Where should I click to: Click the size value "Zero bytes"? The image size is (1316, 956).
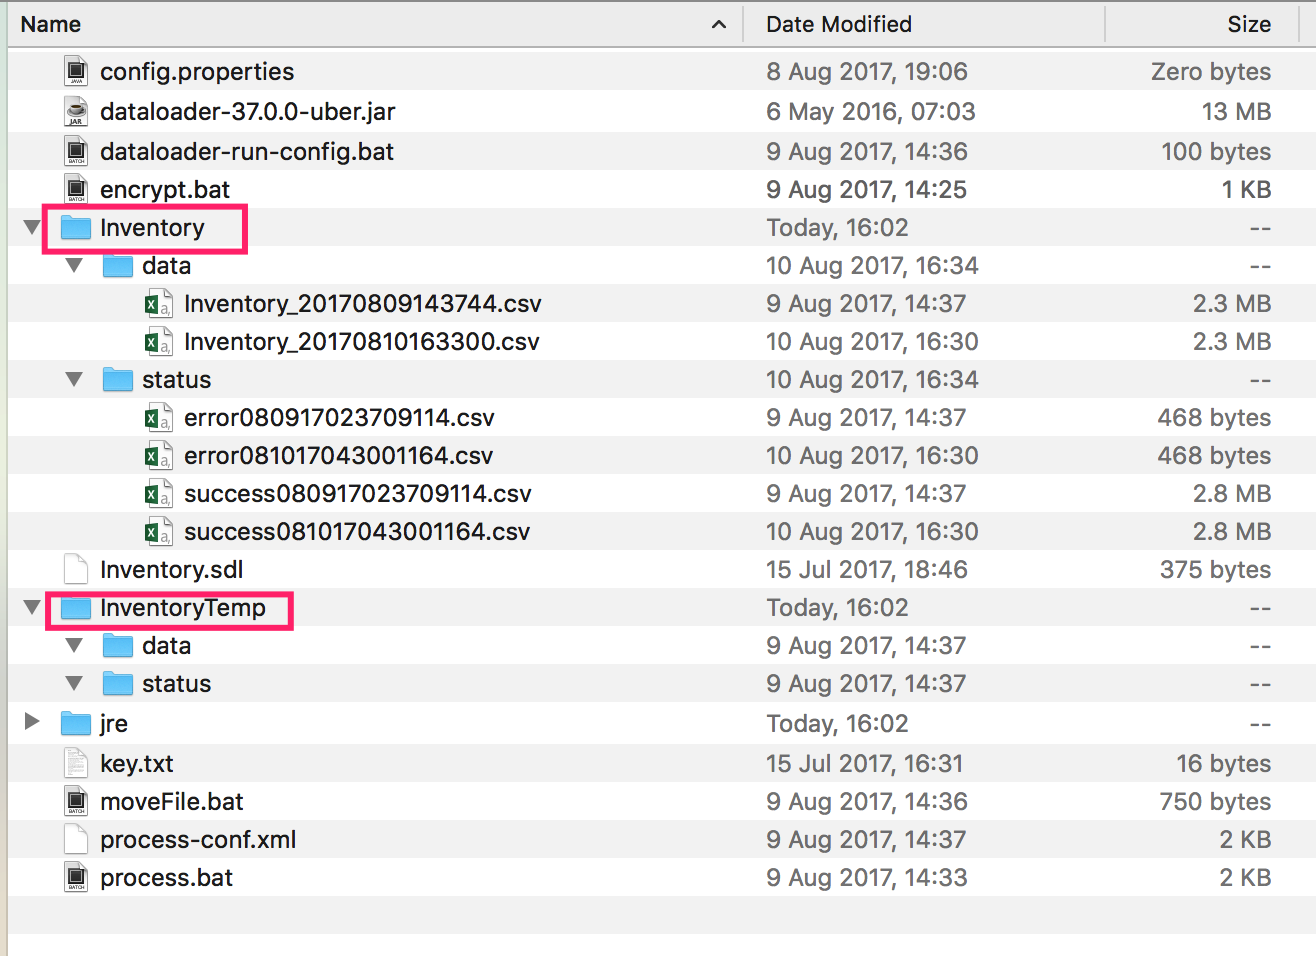click(1211, 72)
